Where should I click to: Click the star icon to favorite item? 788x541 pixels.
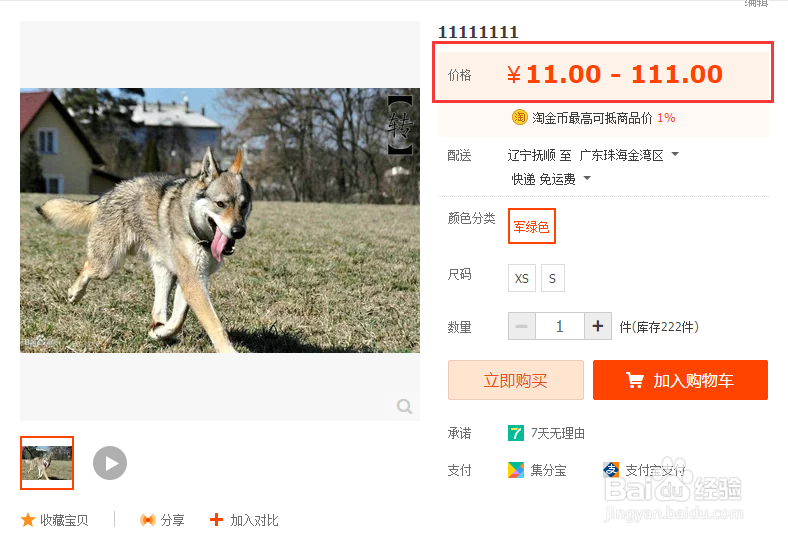coord(28,520)
